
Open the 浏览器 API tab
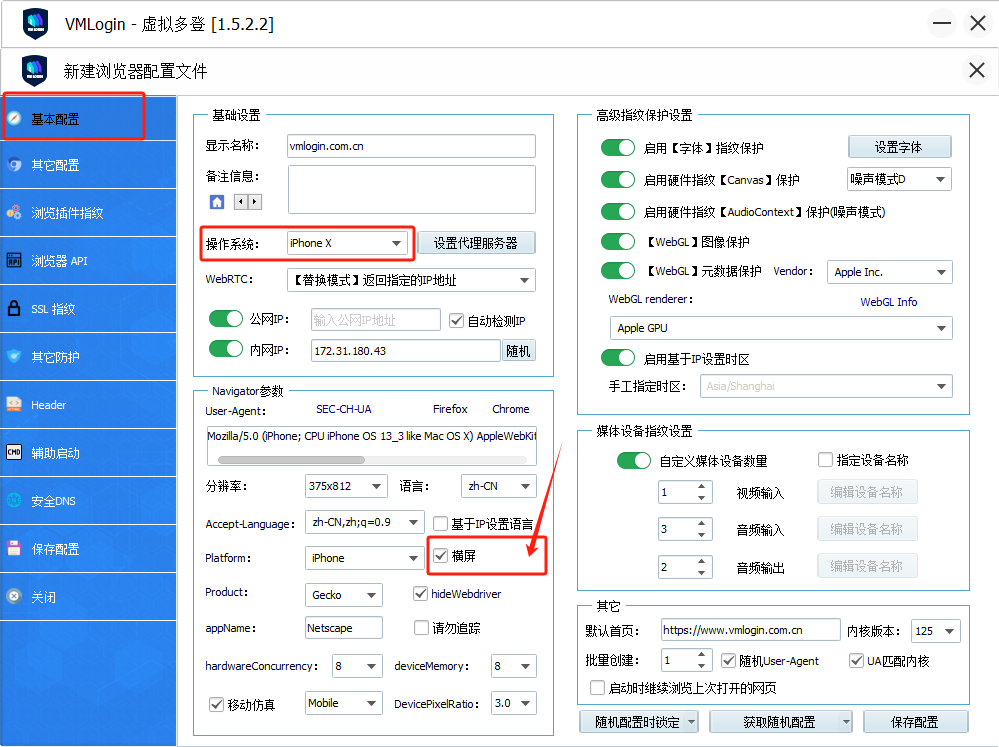(x=88, y=261)
